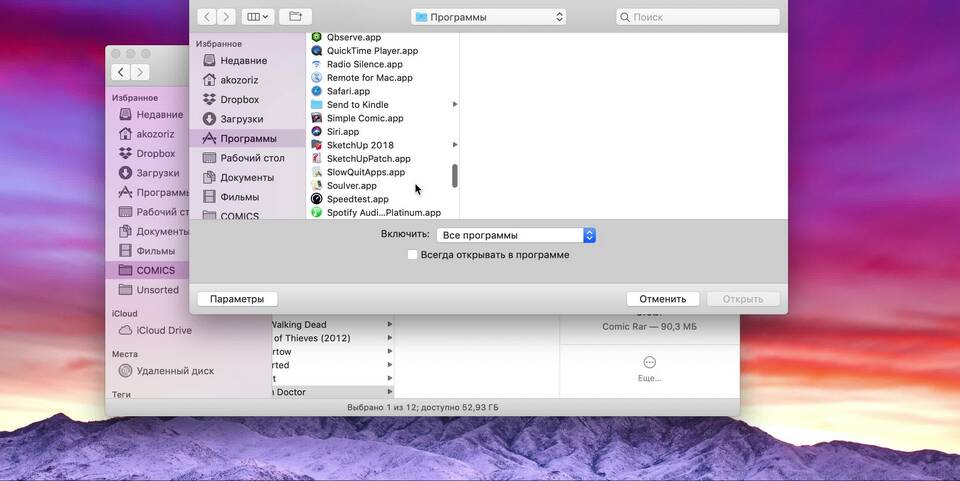The height and width of the screenshot is (481, 960).
Task: Select Фильмы in background Finder sidebar
Action: click(x=147, y=251)
